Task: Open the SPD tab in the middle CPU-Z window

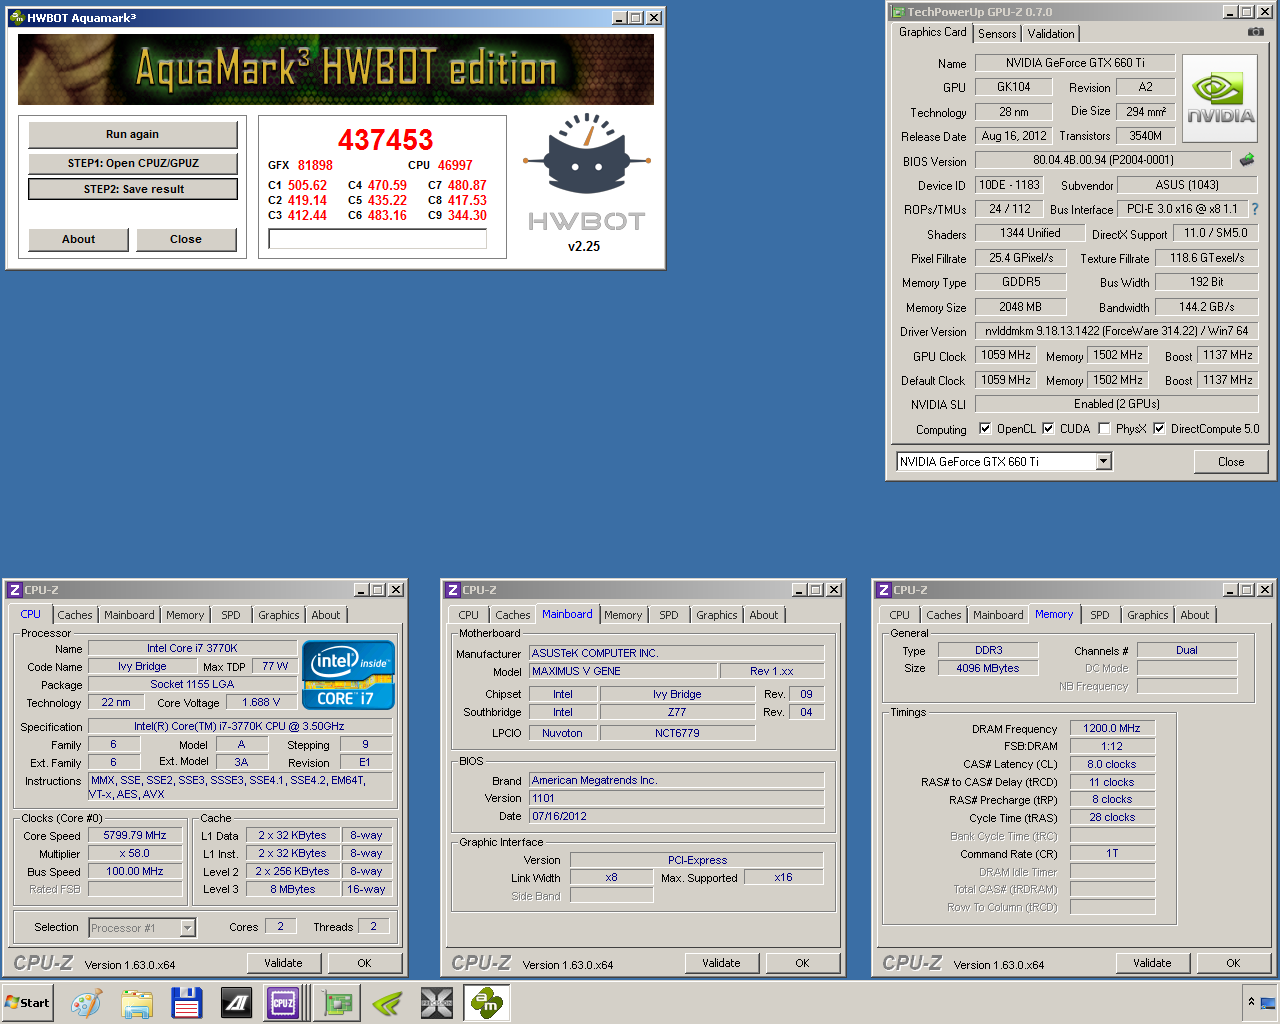Action: click(x=669, y=615)
